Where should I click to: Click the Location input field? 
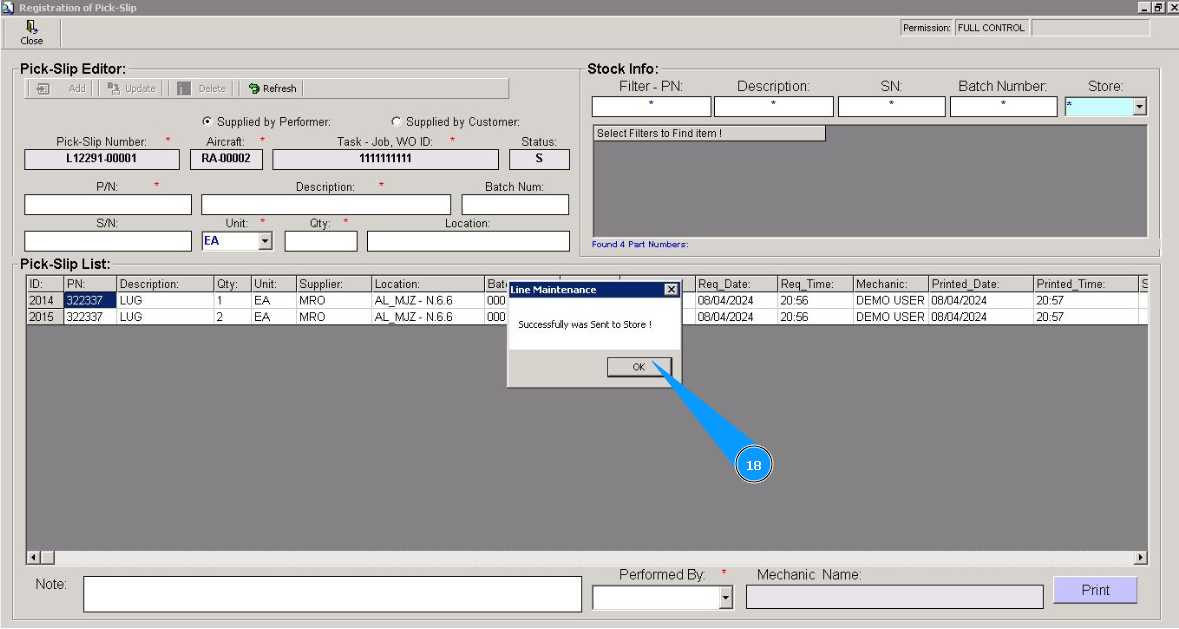(468, 241)
